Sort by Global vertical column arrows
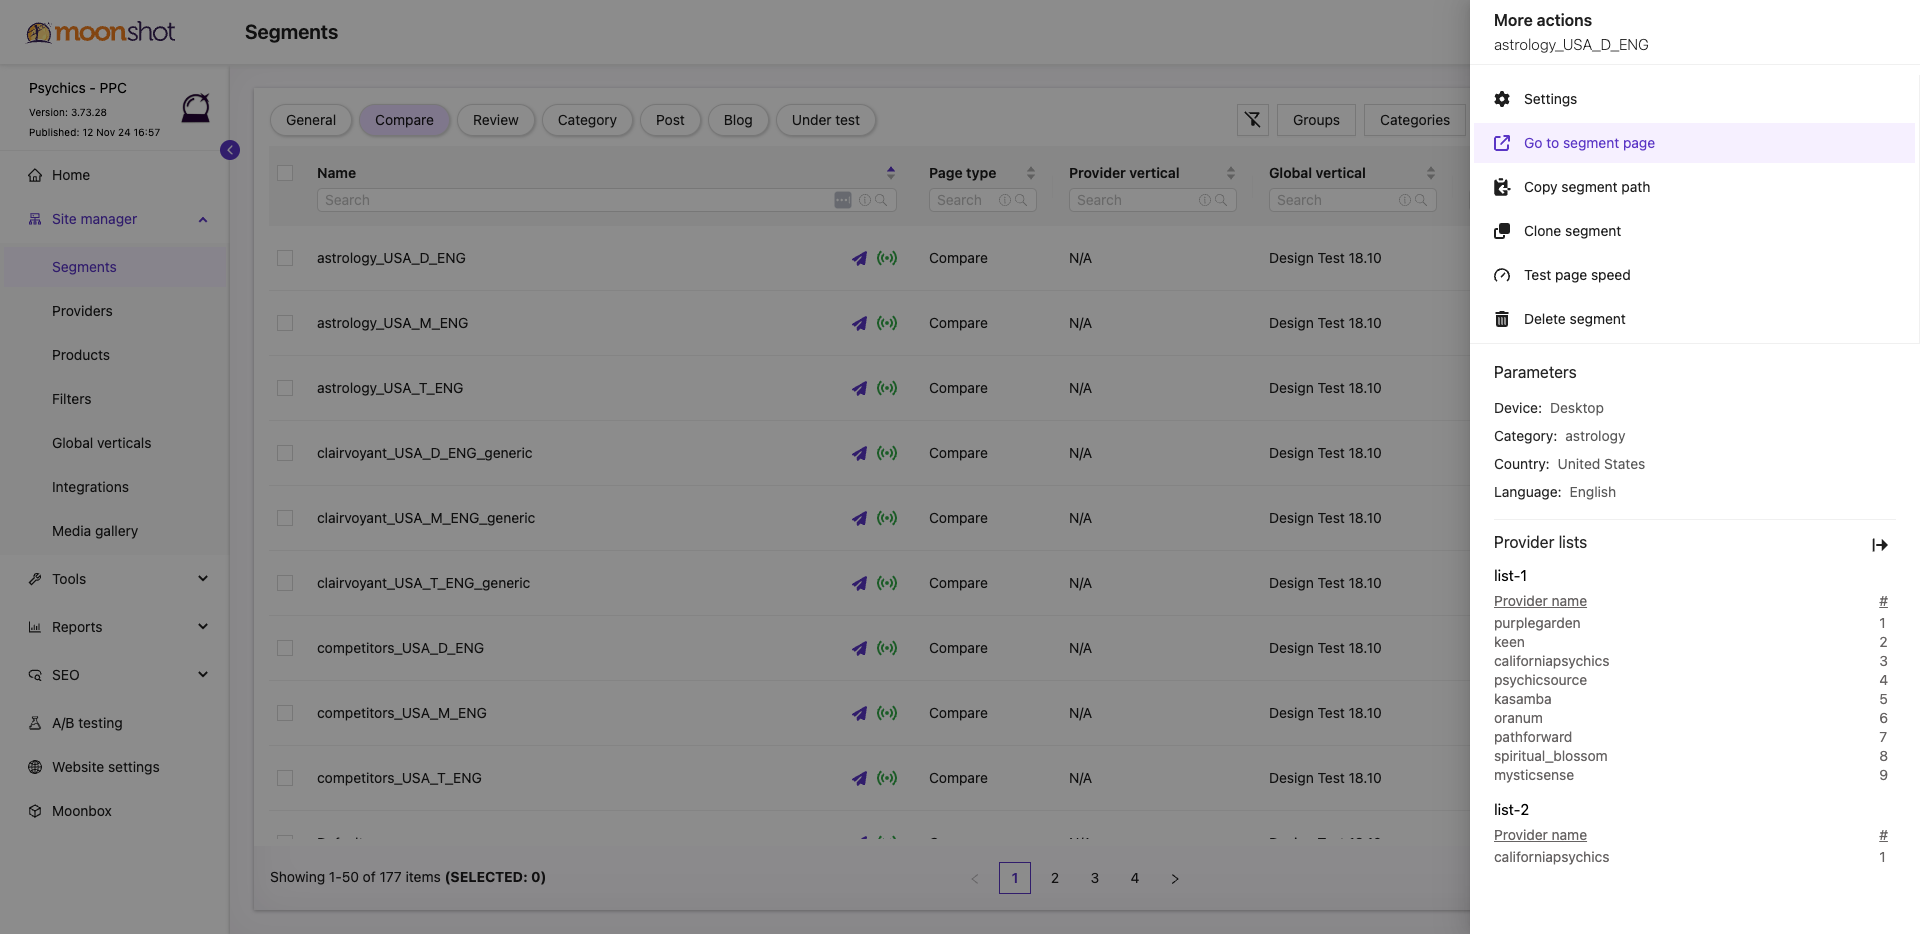This screenshot has width=1920, height=934. point(1431,173)
